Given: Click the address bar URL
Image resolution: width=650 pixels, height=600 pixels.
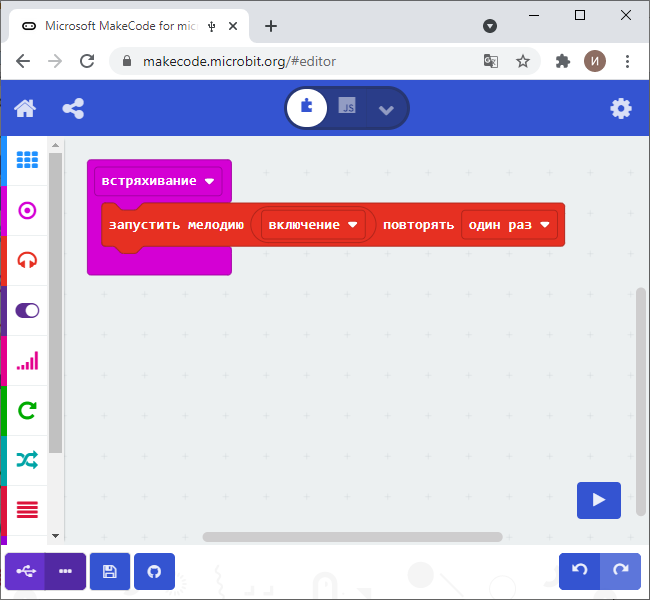Looking at the screenshot, I should pos(239,61).
